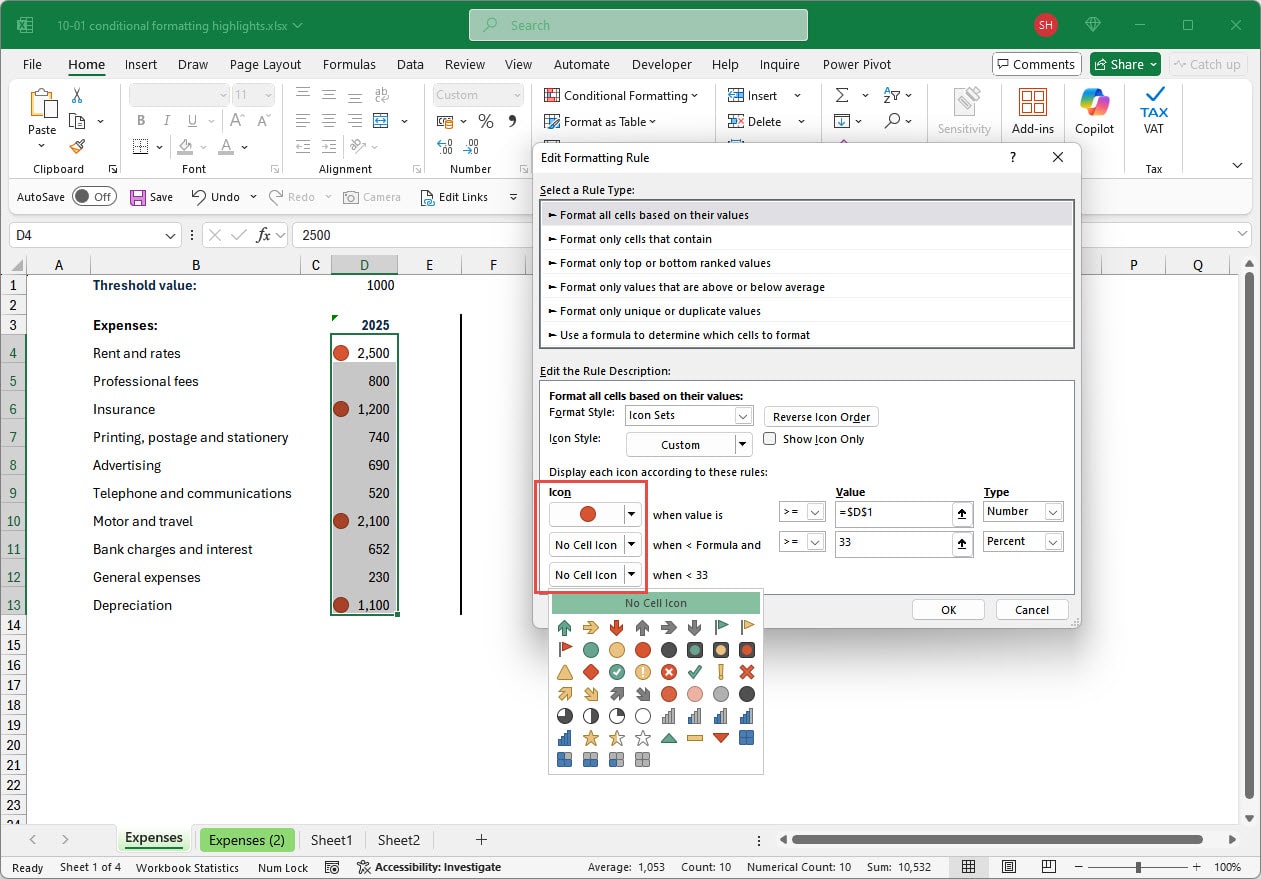
Task: Switch to Page Break Preview view
Action: click(x=1051, y=867)
